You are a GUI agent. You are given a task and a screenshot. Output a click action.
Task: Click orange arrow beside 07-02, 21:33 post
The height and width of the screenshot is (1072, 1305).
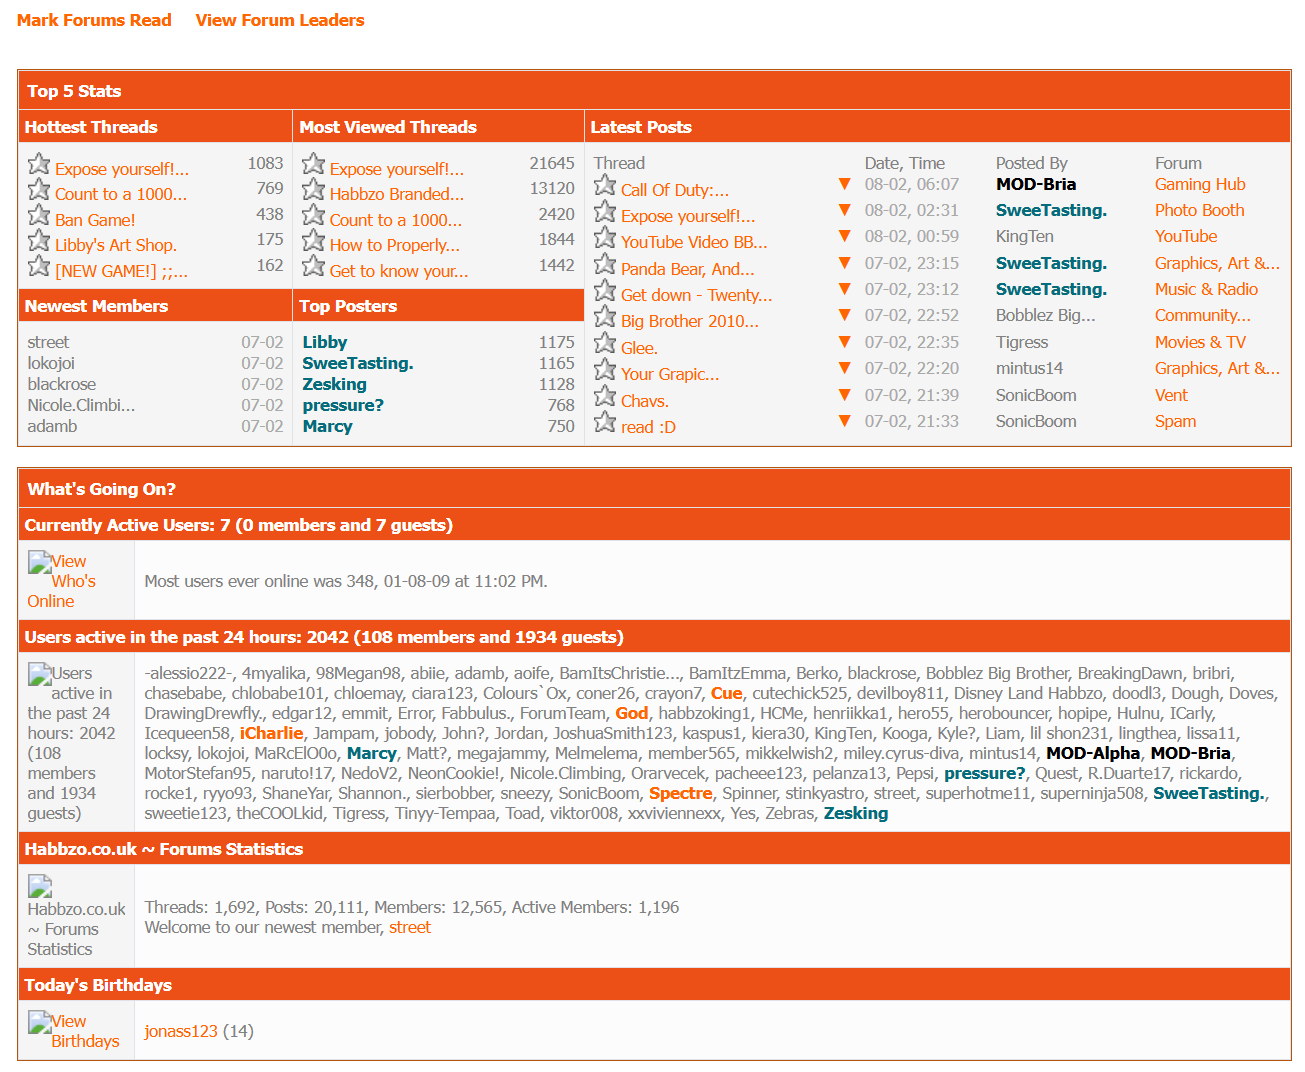pyautogui.click(x=844, y=421)
